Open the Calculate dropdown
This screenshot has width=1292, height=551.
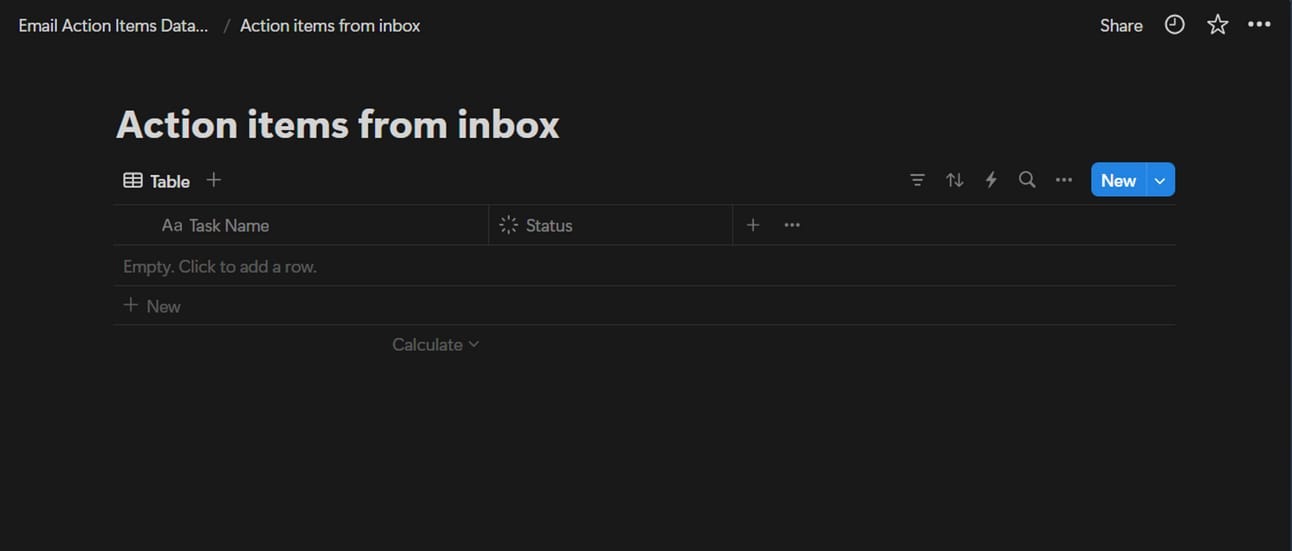click(435, 344)
